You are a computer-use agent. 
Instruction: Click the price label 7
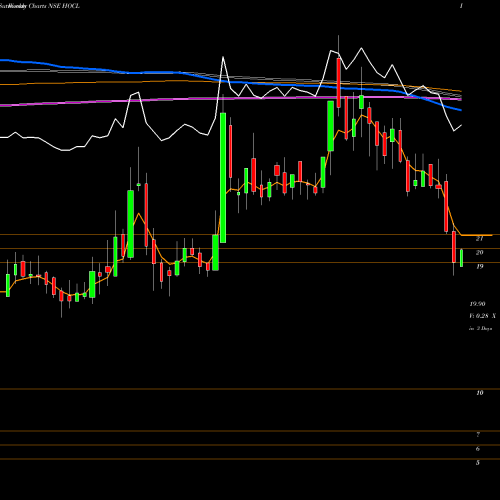pyautogui.click(x=478, y=434)
